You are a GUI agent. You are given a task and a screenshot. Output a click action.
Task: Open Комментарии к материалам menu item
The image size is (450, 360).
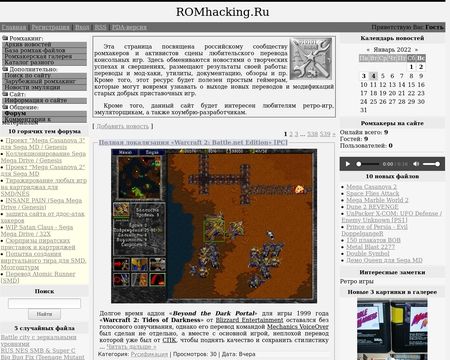click(x=44, y=120)
